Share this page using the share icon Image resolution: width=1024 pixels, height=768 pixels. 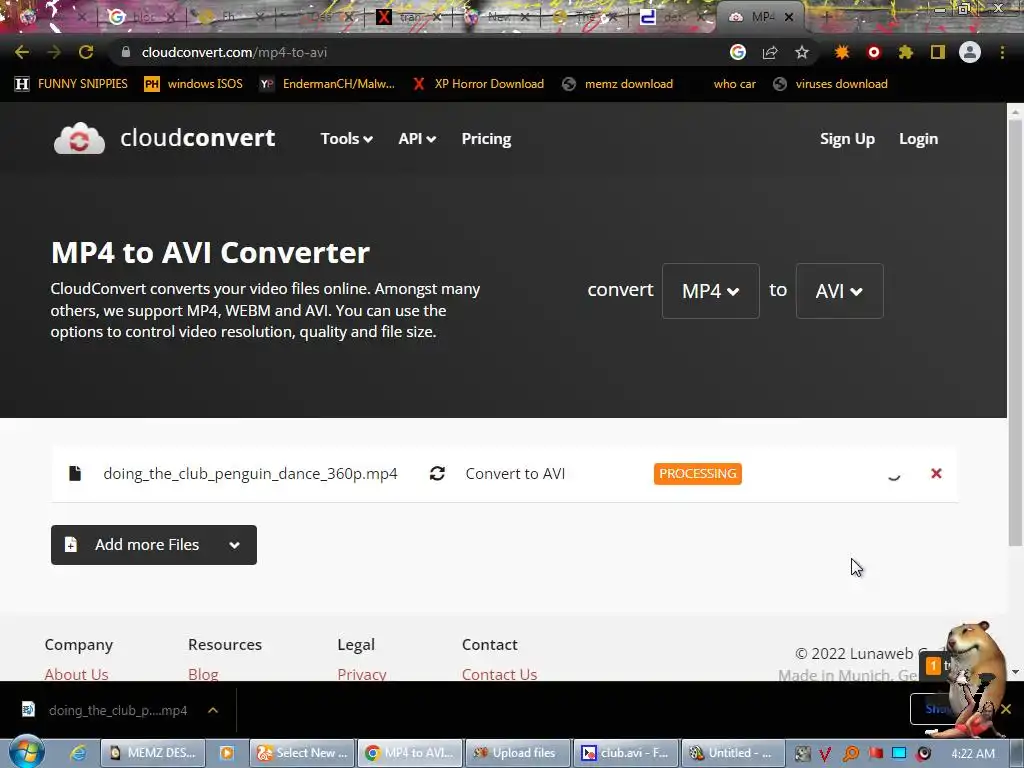[770, 52]
